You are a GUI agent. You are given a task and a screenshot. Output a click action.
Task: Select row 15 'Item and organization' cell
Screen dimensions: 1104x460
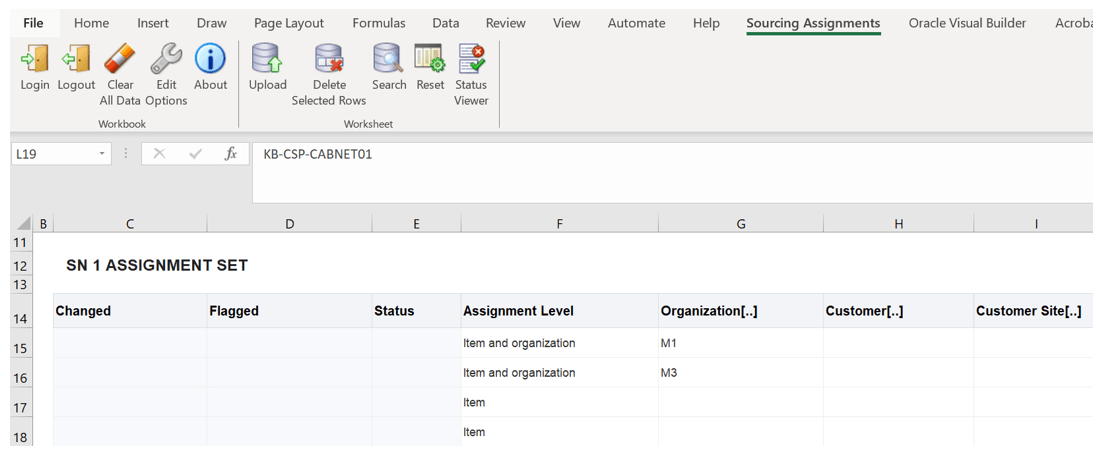560,343
